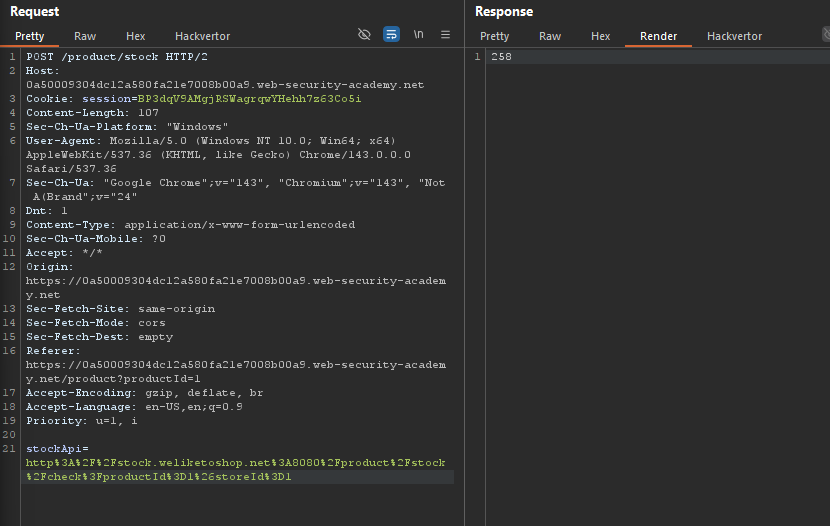The height and width of the screenshot is (526, 830).
Task: Click the Sec-Ch-Ua-Platform "Windows" header
Action: pos(127,127)
